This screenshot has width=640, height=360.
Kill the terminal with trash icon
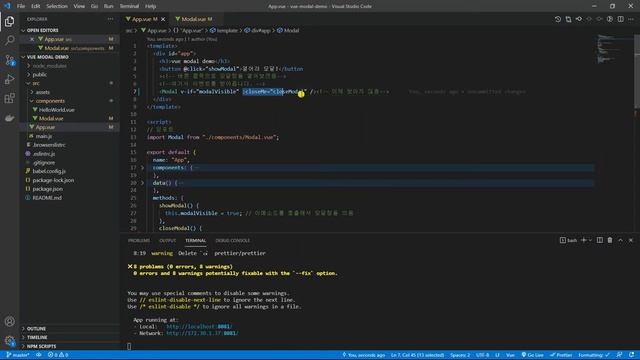pos(610,240)
